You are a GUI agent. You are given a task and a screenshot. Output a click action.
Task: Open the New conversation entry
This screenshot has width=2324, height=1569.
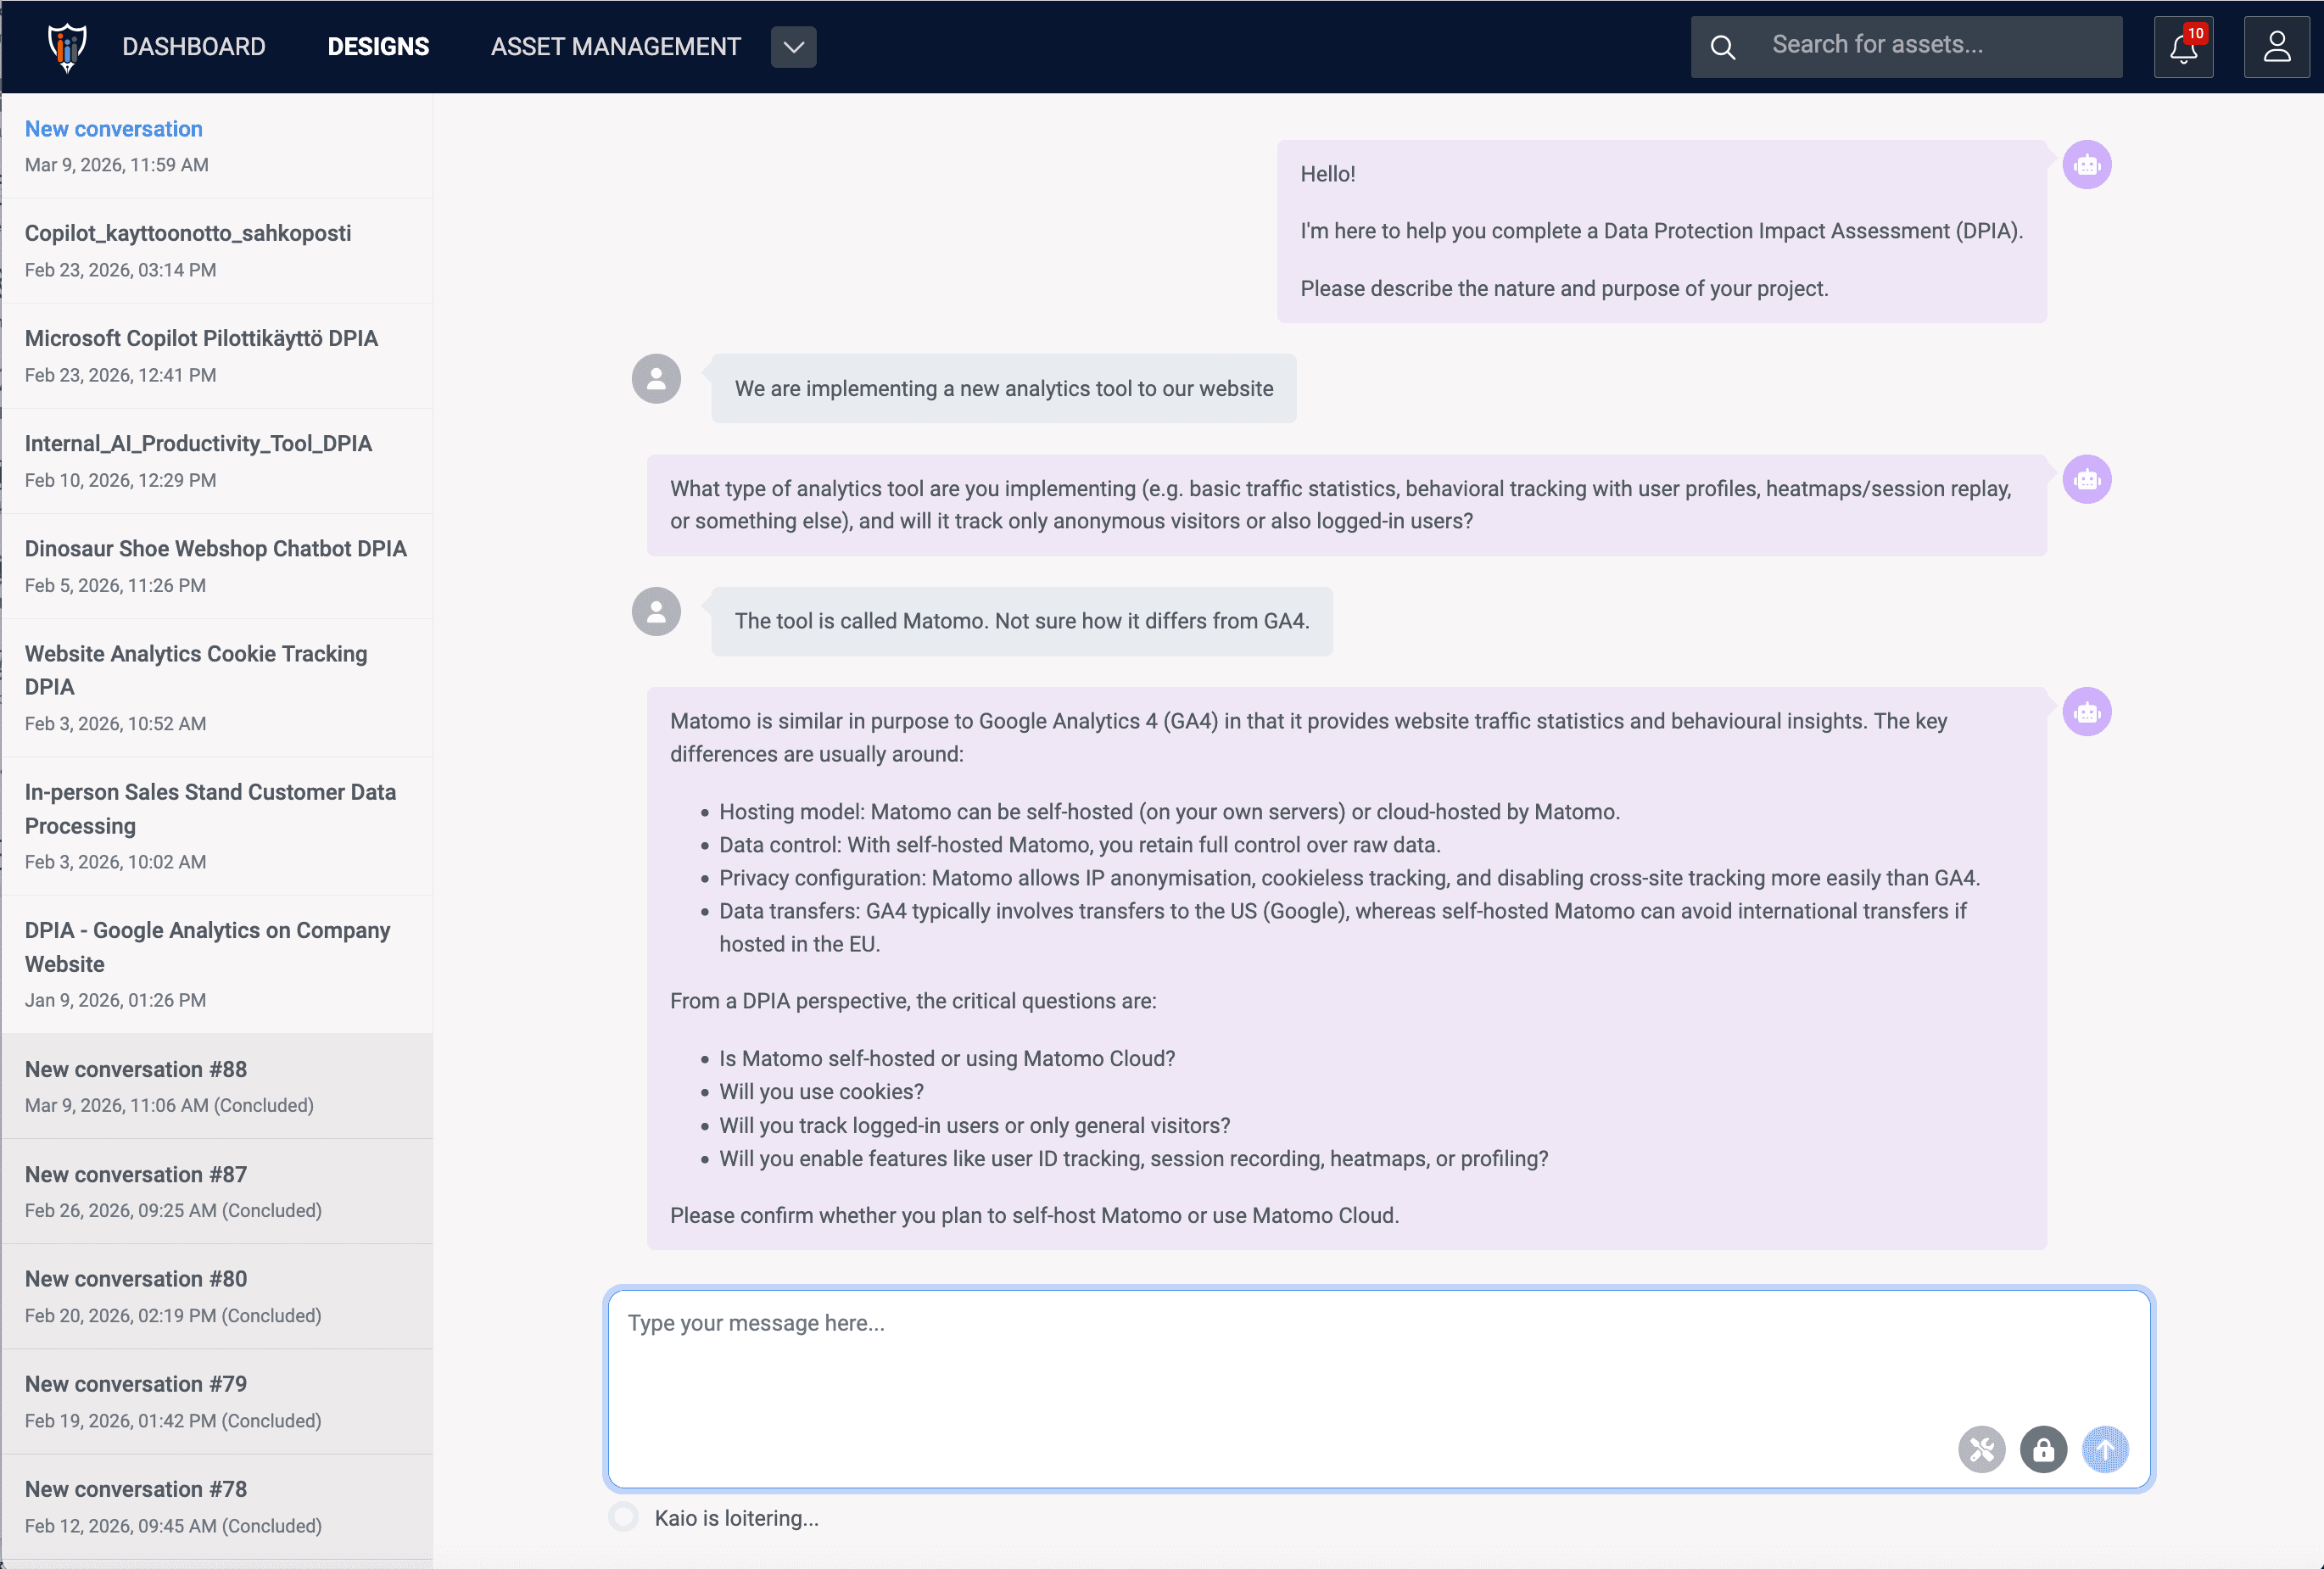pos(217,146)
